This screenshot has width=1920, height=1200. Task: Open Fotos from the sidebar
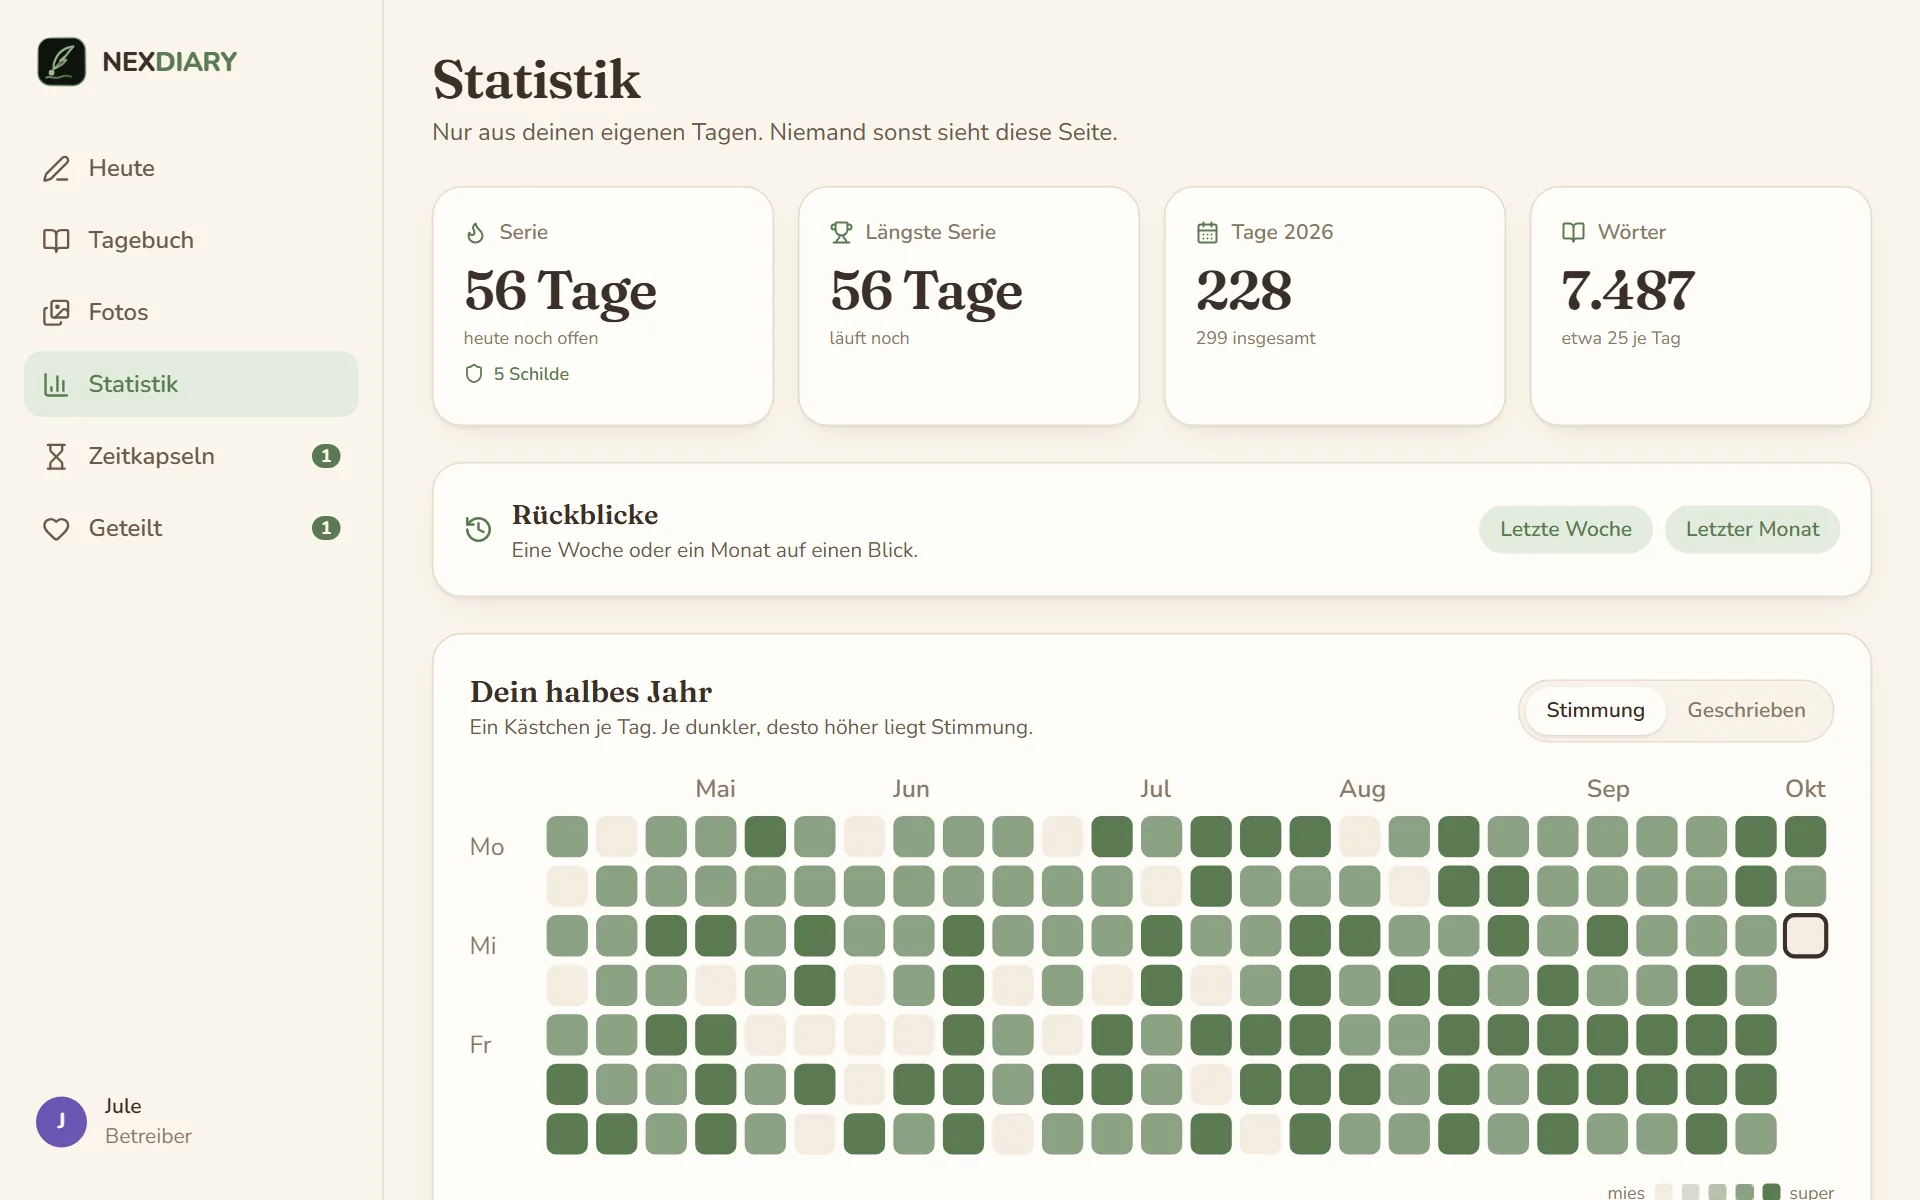tap(191, 312)
